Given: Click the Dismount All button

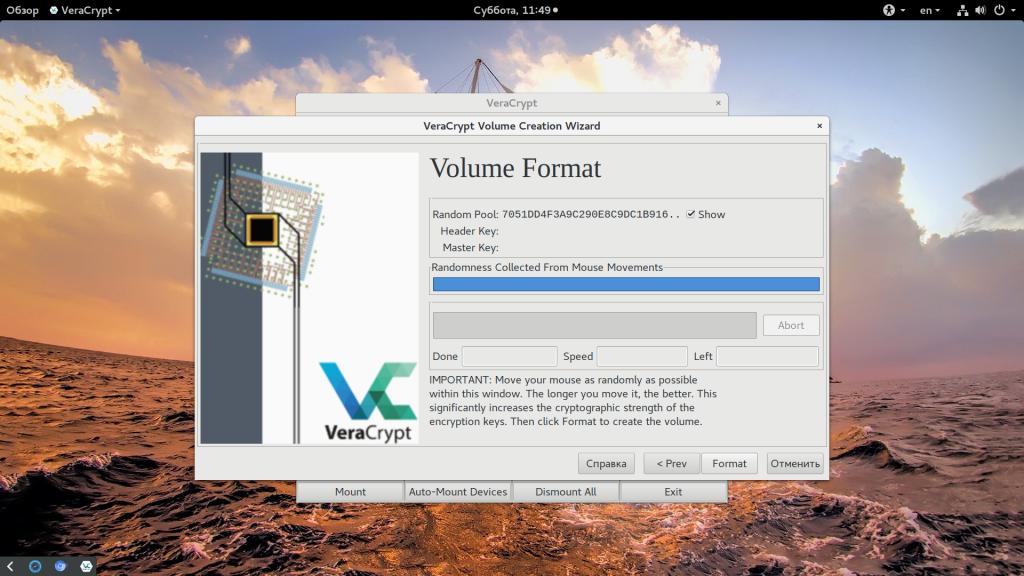Looking at the screenshot, I should click(x=566, y=492).
